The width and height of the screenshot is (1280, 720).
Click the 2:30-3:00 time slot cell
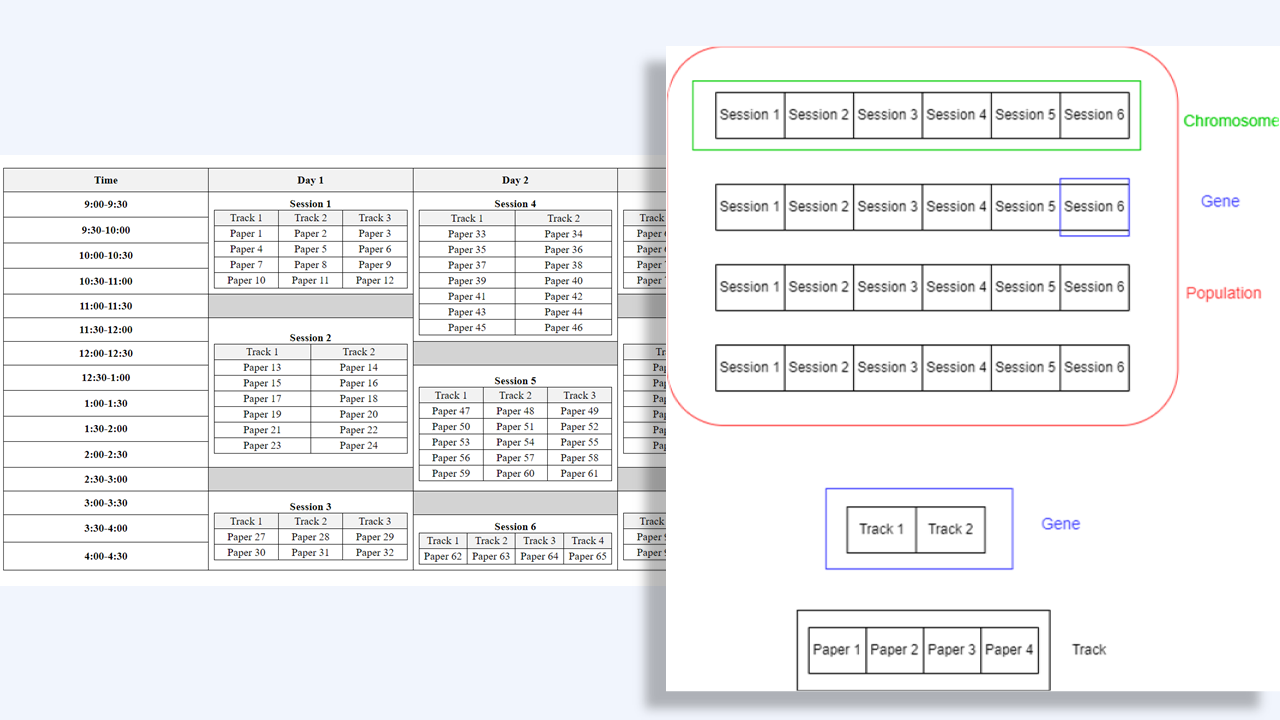pos(106,480)
